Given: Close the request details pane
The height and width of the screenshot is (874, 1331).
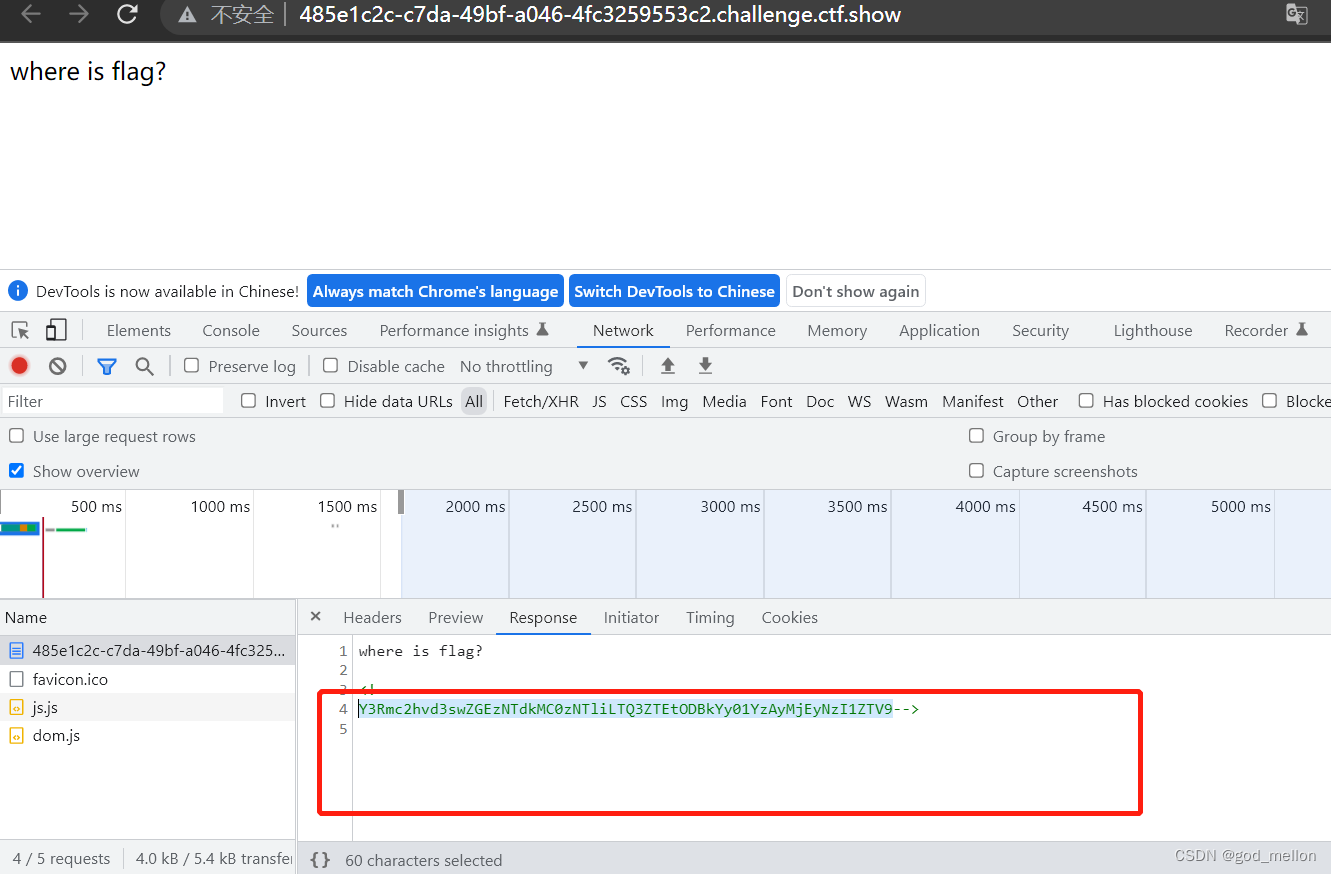Looking at the screenshot, I should [315, 617].
